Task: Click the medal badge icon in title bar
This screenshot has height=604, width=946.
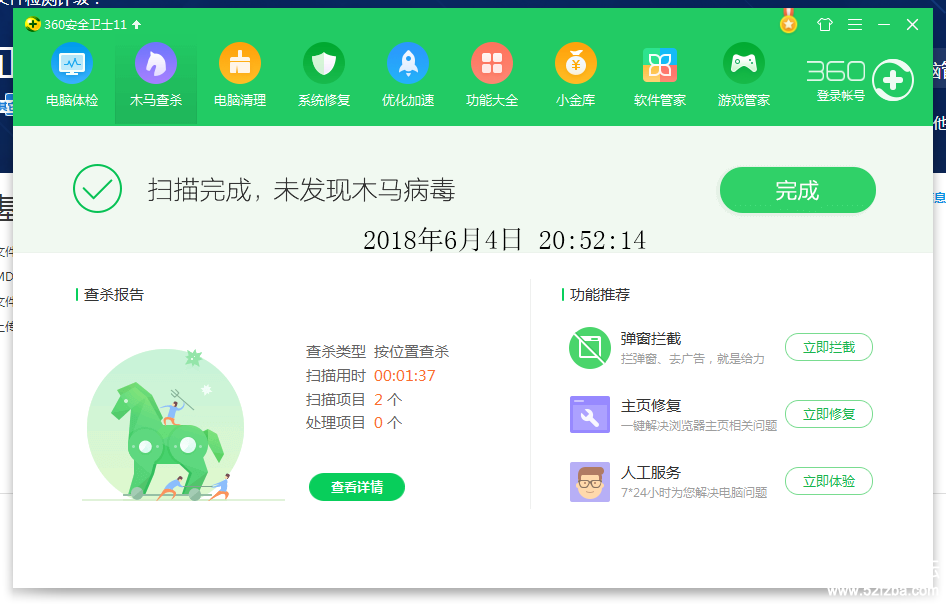Action: pos(788,22)
